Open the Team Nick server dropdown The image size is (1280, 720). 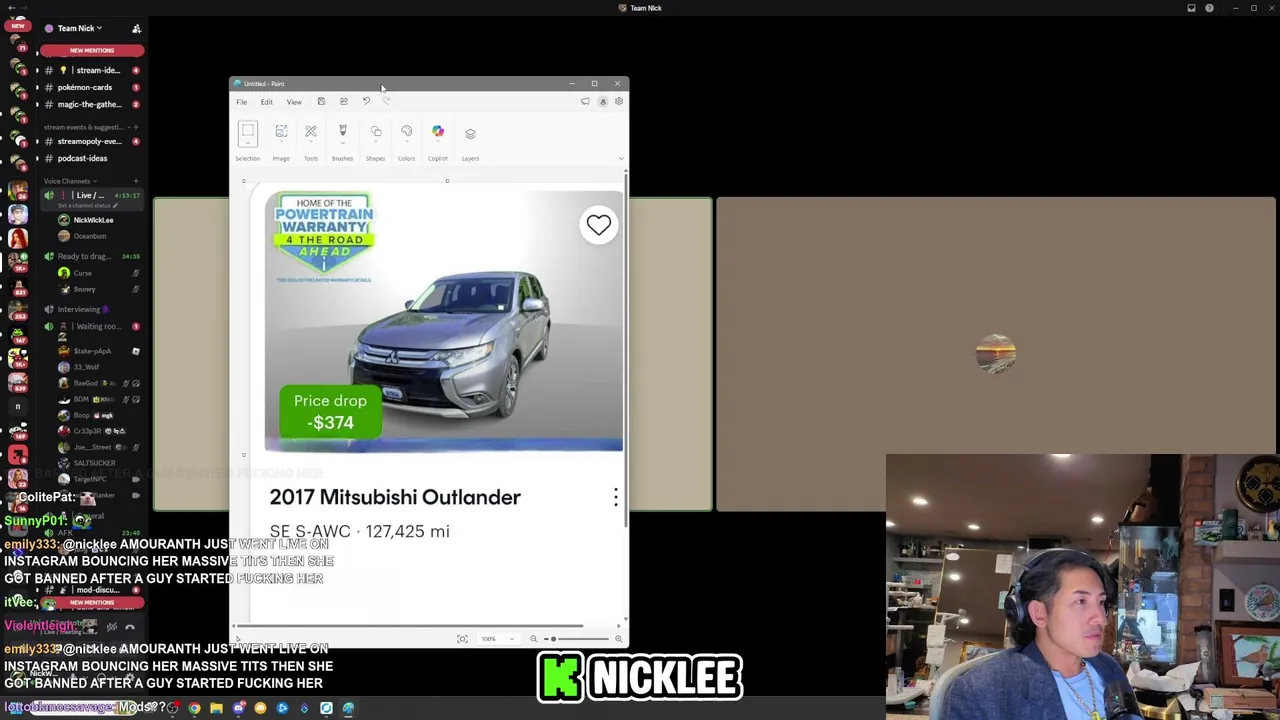[78, 28]
